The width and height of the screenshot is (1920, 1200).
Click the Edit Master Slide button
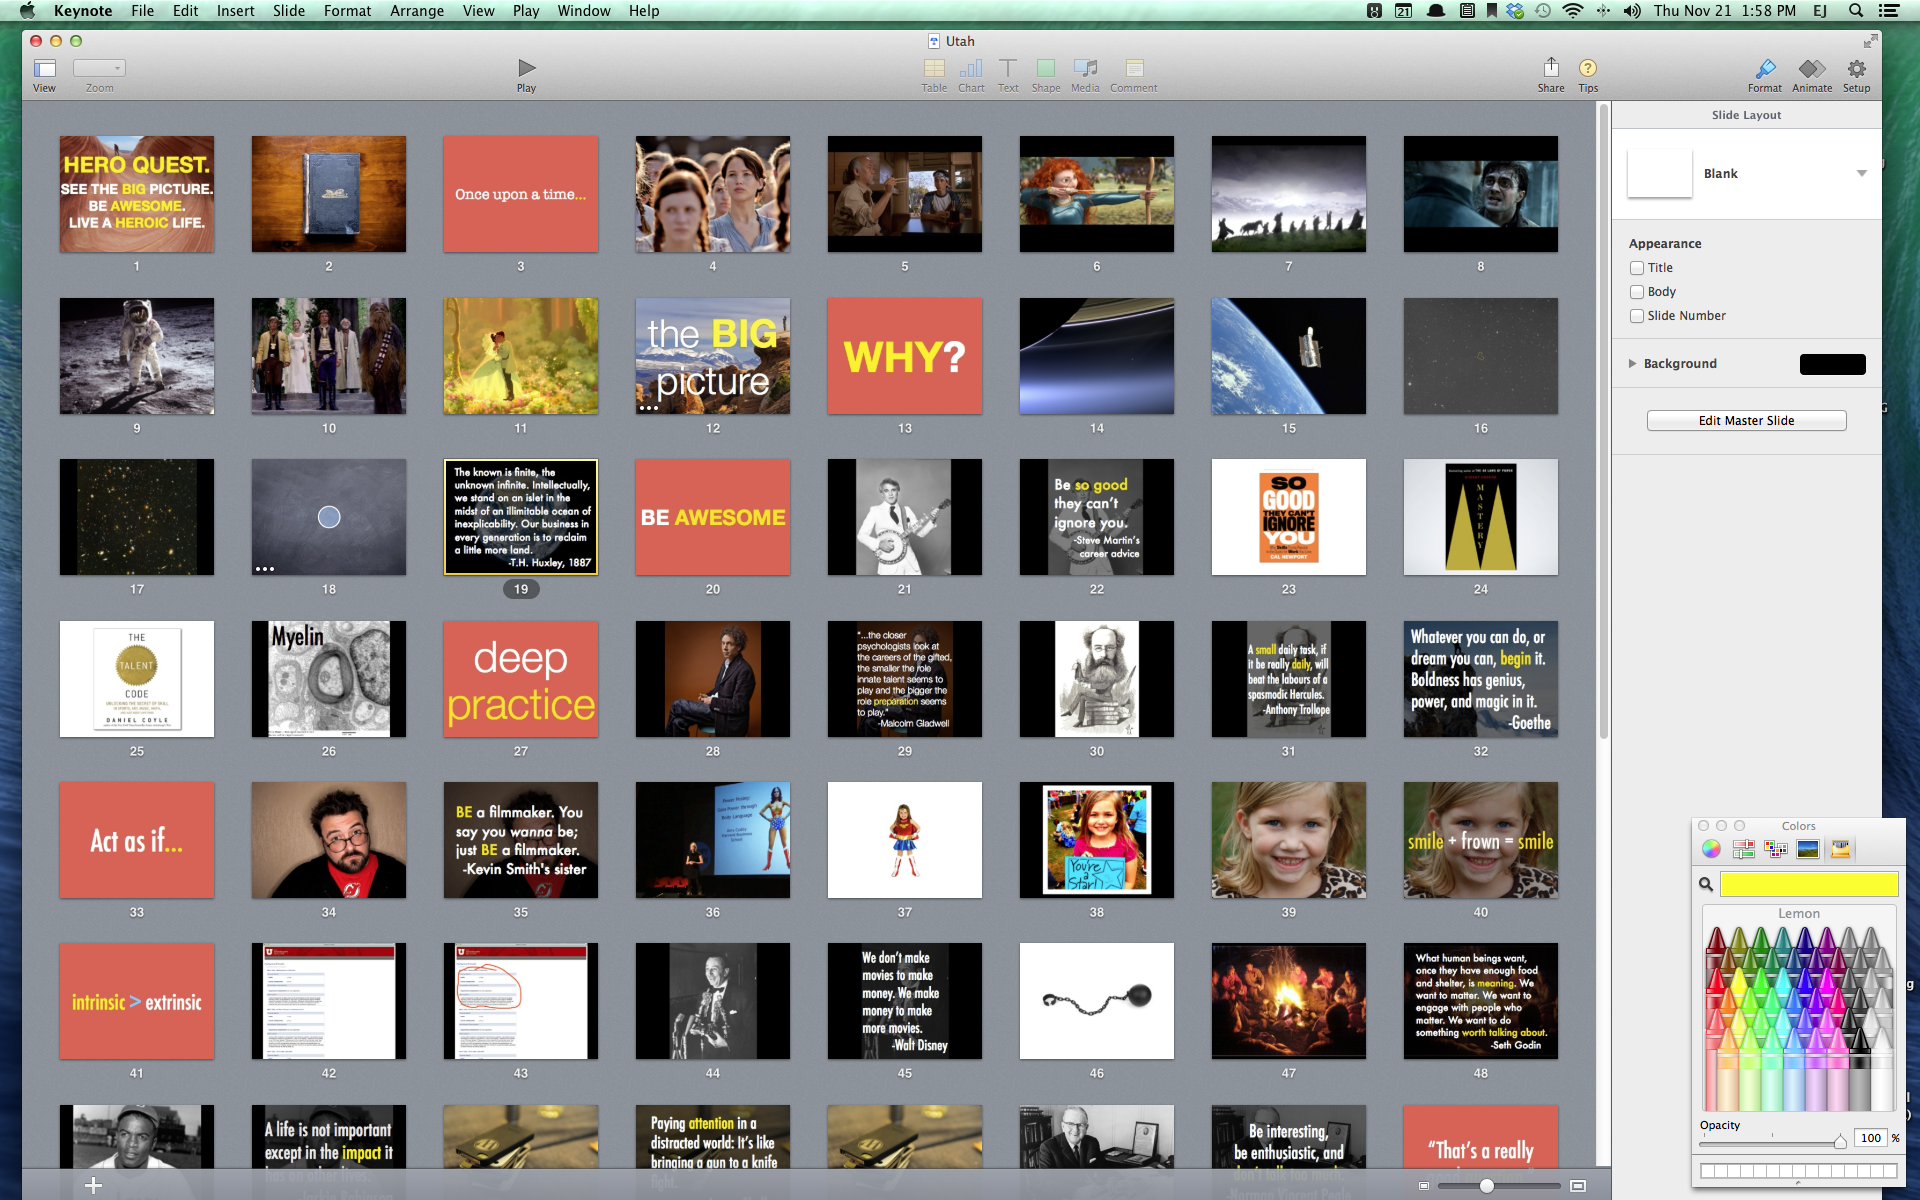click(1746, 421)
